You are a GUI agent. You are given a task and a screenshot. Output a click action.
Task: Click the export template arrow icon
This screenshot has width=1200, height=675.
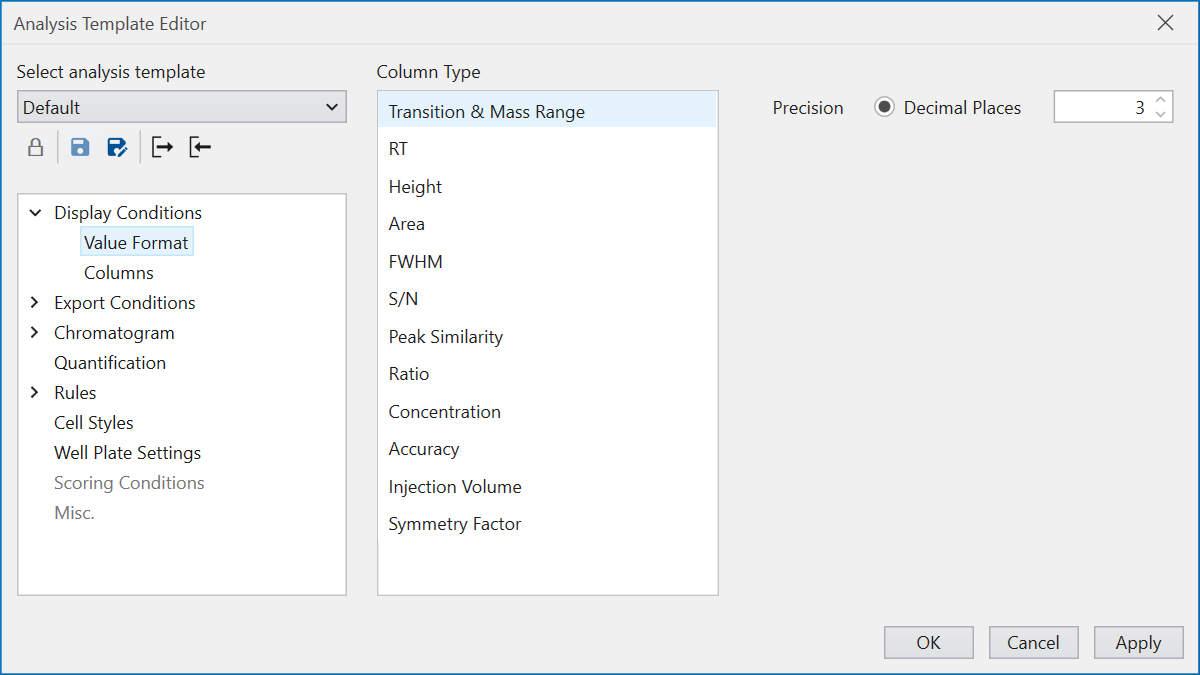(162, 148)
